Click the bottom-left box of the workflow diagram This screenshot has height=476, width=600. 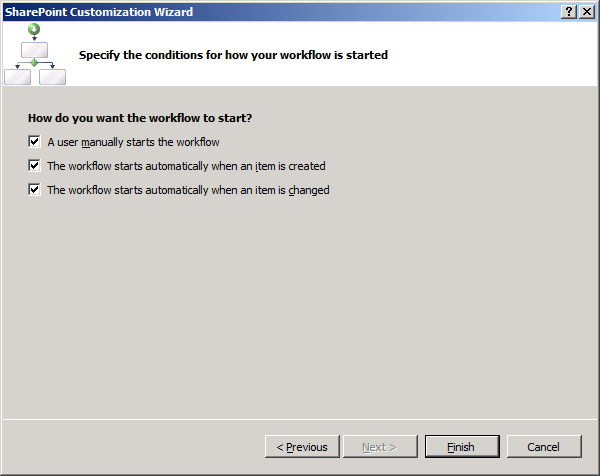tap(17, 77)
